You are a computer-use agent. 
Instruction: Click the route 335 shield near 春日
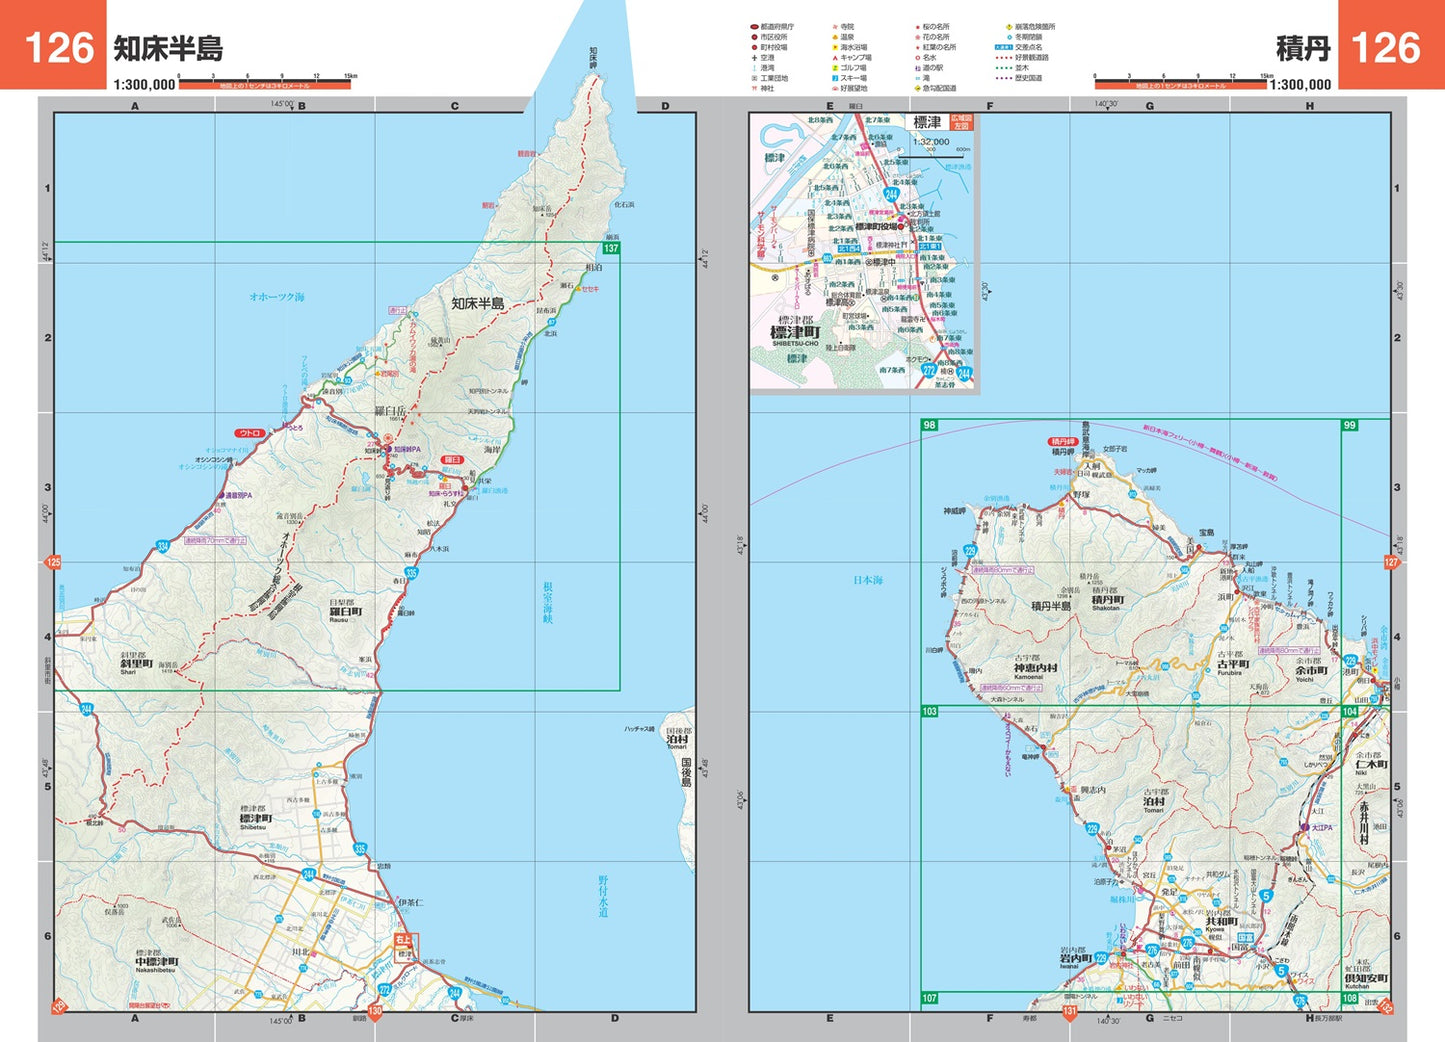coord(411,573)
